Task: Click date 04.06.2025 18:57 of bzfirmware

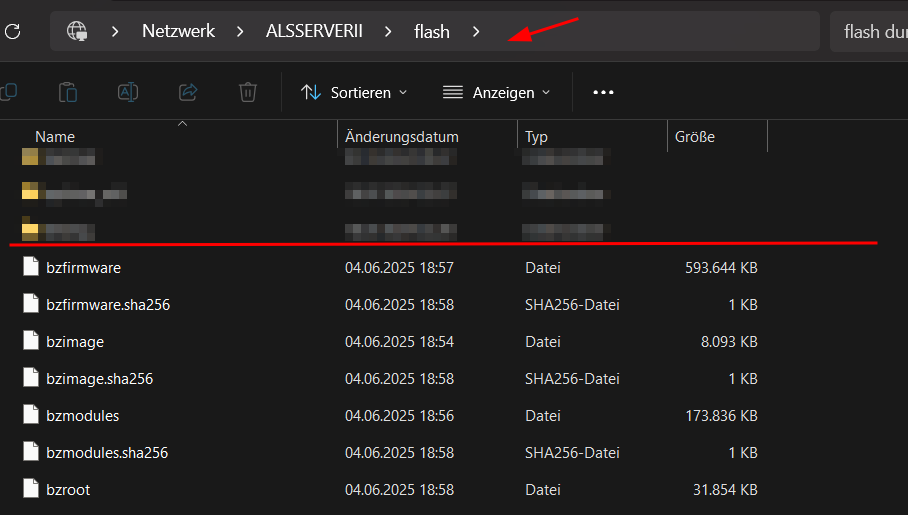Action: [400, 268]
